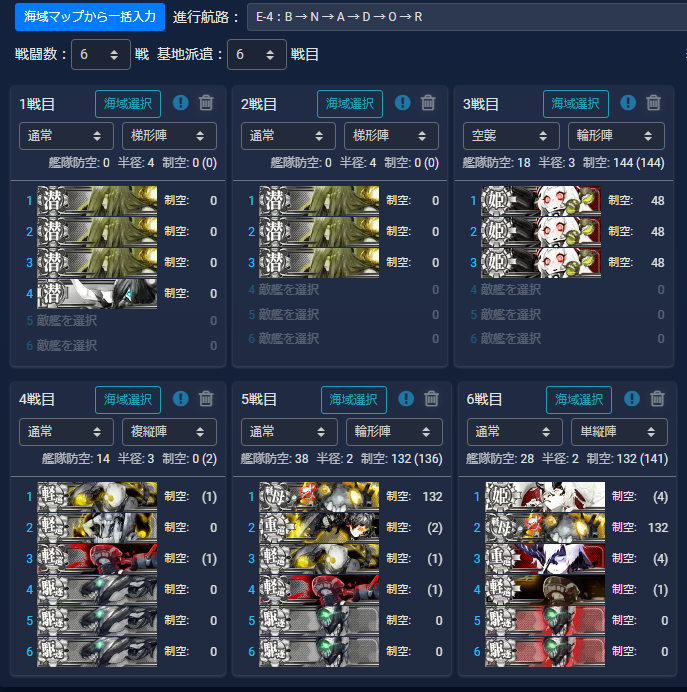The image size is (687, 692).
Task: Open 6戦目 battle type dropdown 通常
Action: (515, 432)
